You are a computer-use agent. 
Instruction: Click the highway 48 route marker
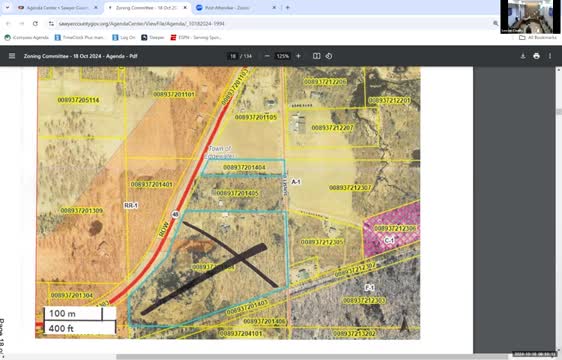tap(175, 214)
